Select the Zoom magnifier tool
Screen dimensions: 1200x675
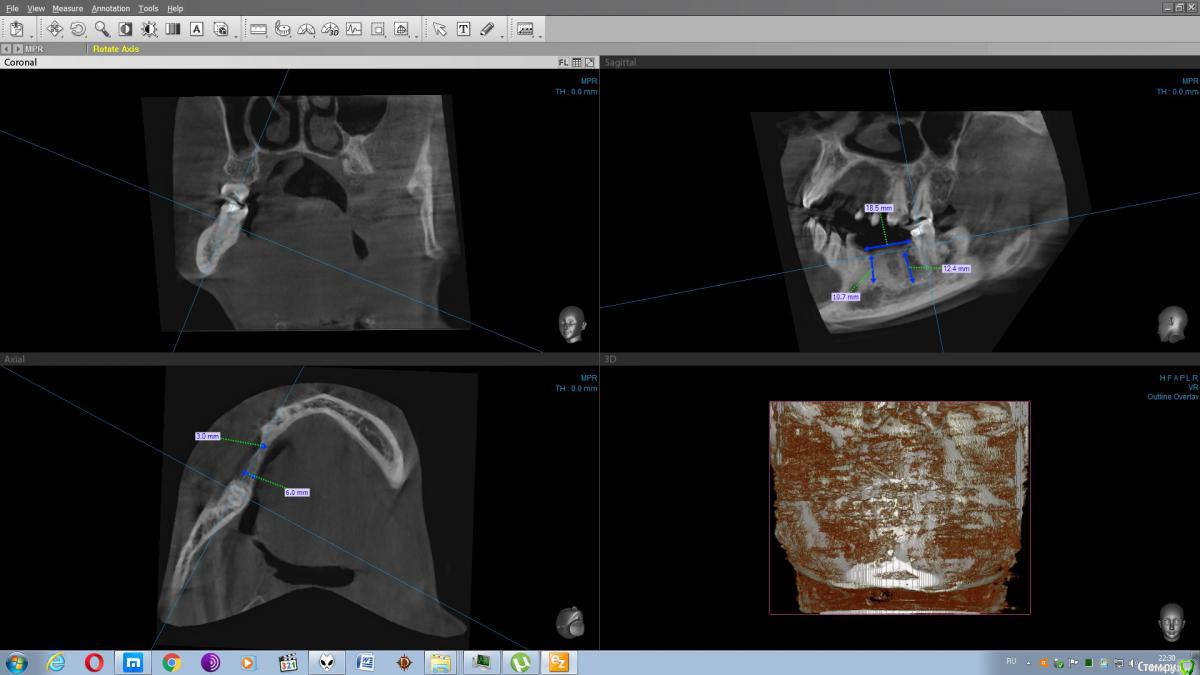coord(102,29)
